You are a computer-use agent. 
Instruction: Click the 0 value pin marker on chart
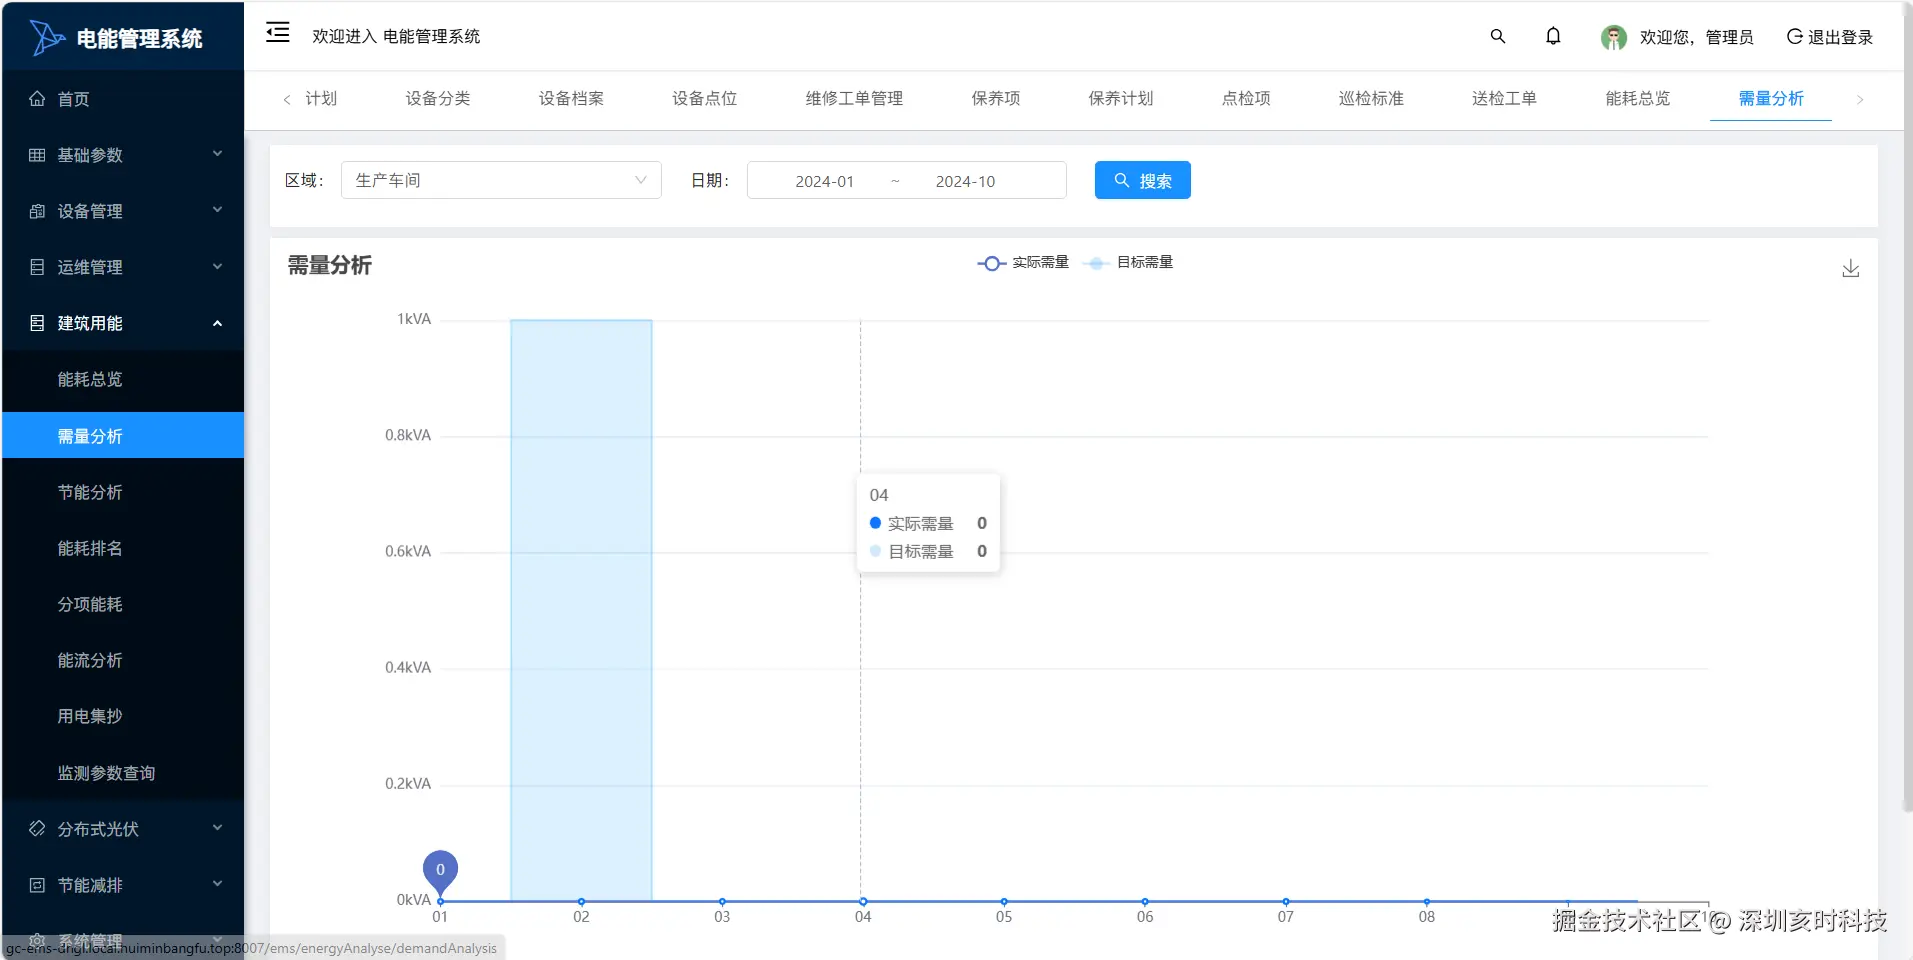[x=440, y=871]
